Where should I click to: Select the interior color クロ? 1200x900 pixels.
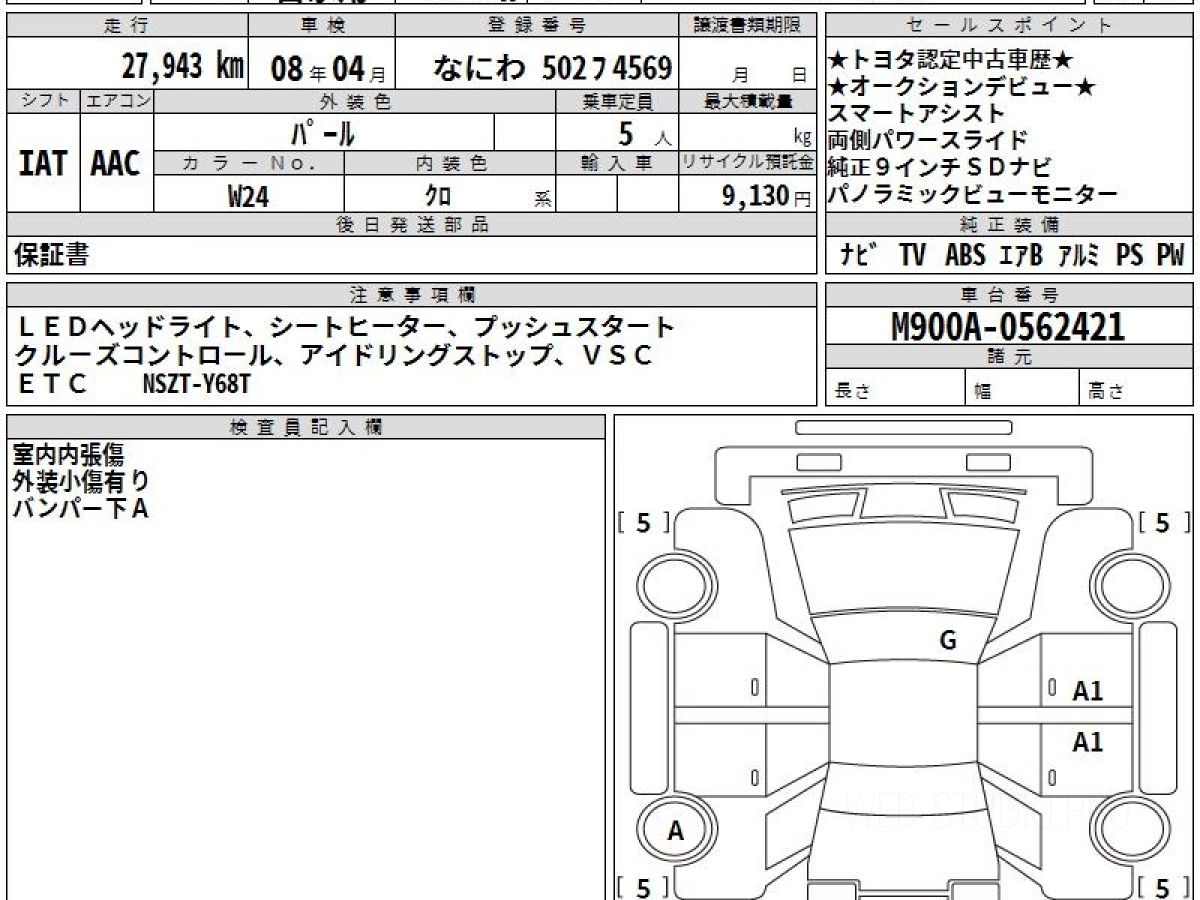tap(438, 196)
